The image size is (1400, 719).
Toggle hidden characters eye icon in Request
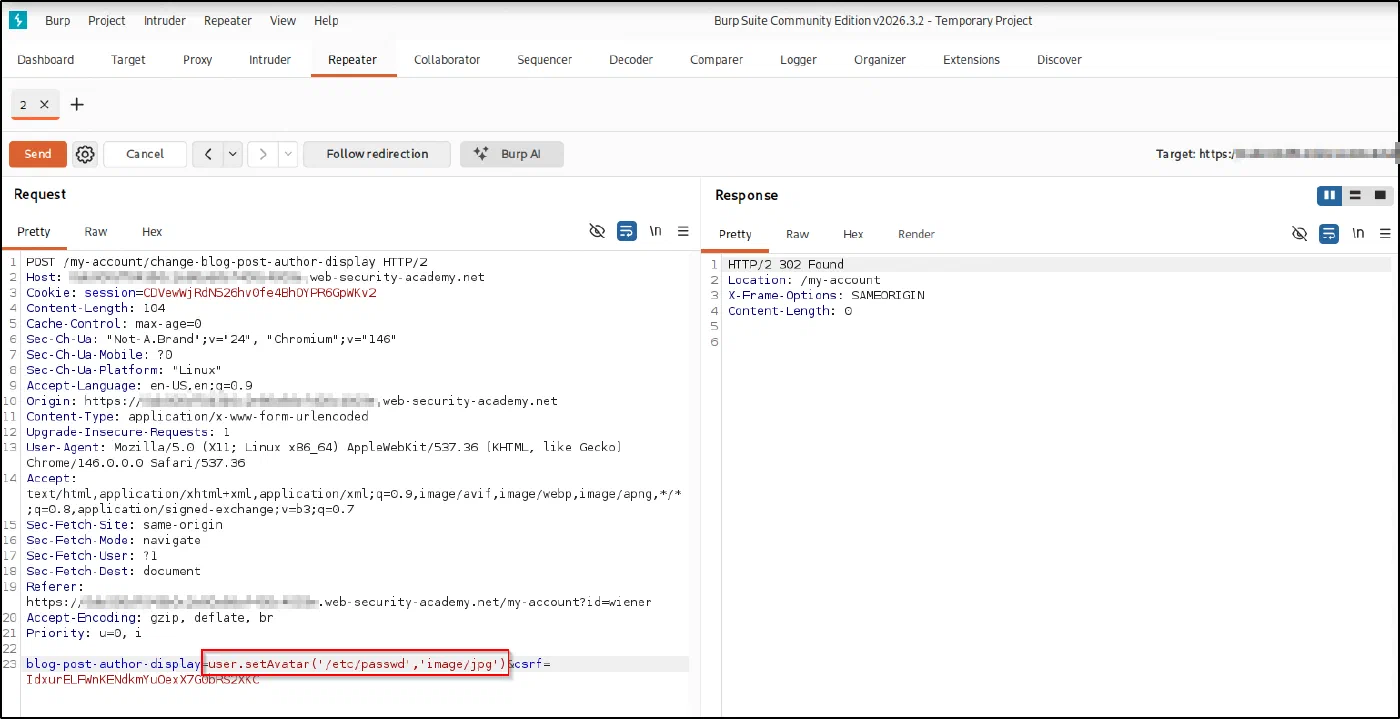tap(597, 231)
